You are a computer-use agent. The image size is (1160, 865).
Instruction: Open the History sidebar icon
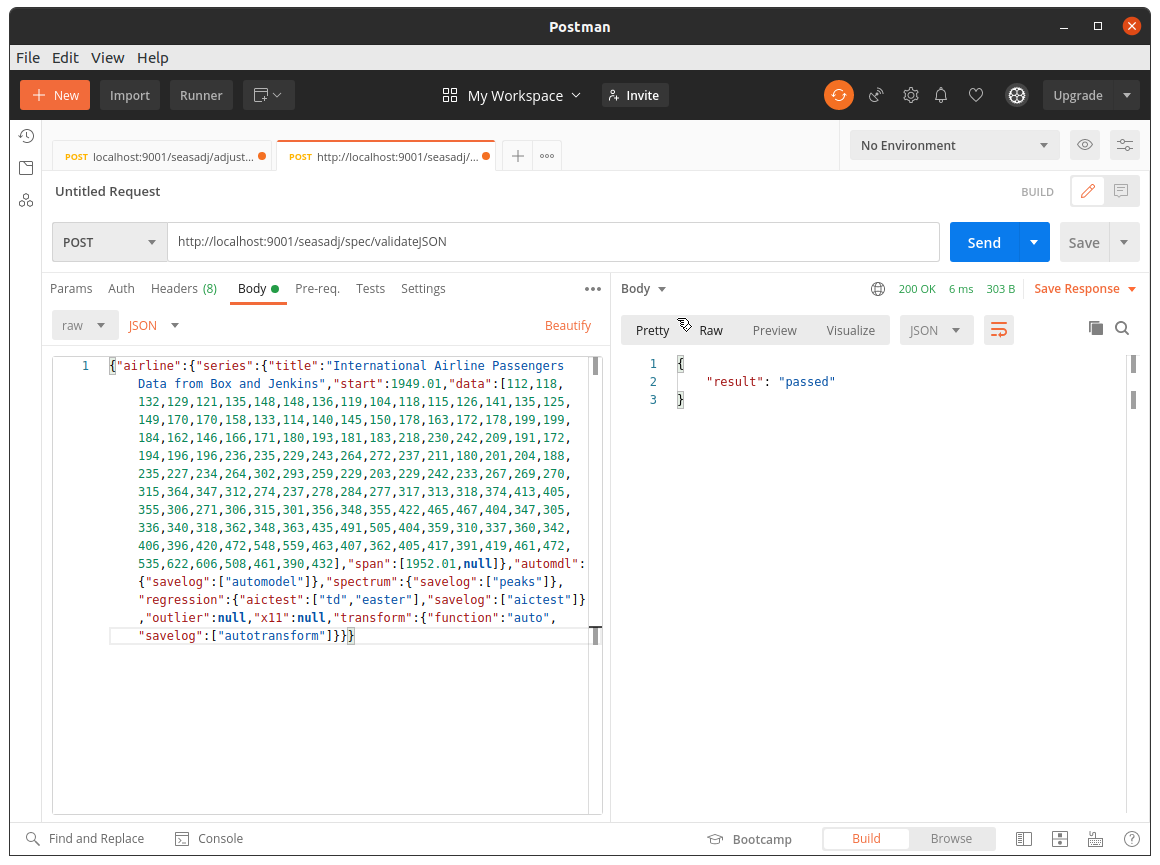click(26, 136)
